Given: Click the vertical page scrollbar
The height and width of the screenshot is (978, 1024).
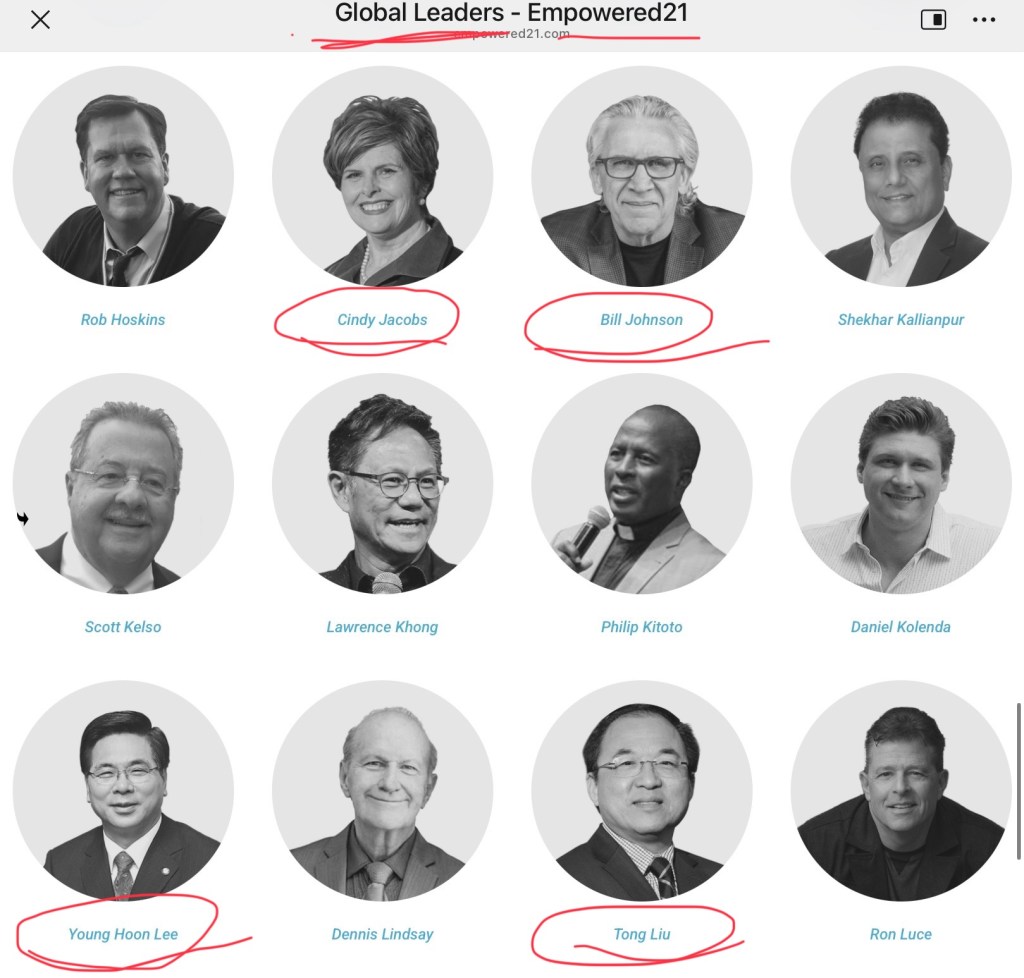Looking at the screenshot, I should [1018, 781].
